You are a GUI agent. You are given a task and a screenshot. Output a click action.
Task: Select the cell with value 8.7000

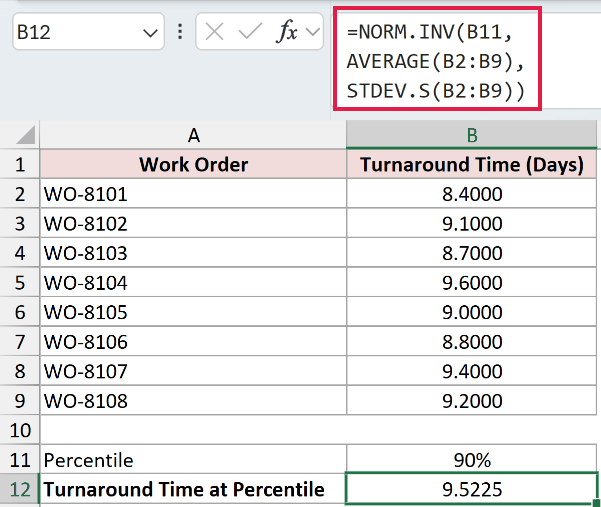tap(471, 253)
